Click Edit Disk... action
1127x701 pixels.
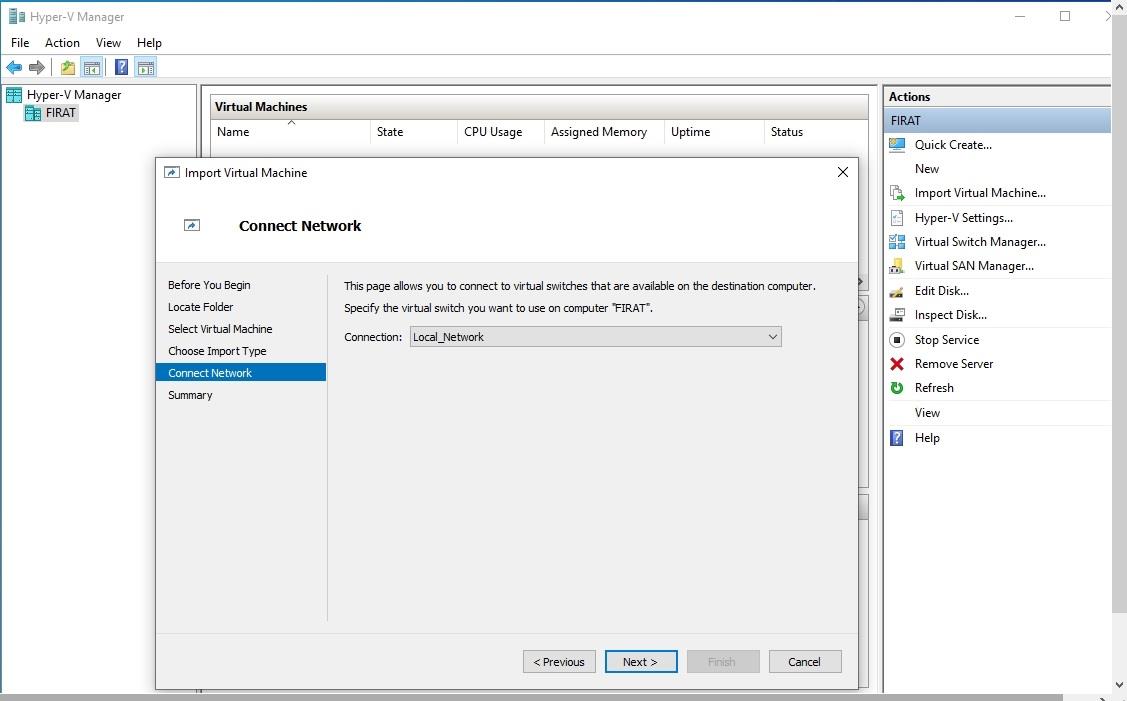point(942,291)
